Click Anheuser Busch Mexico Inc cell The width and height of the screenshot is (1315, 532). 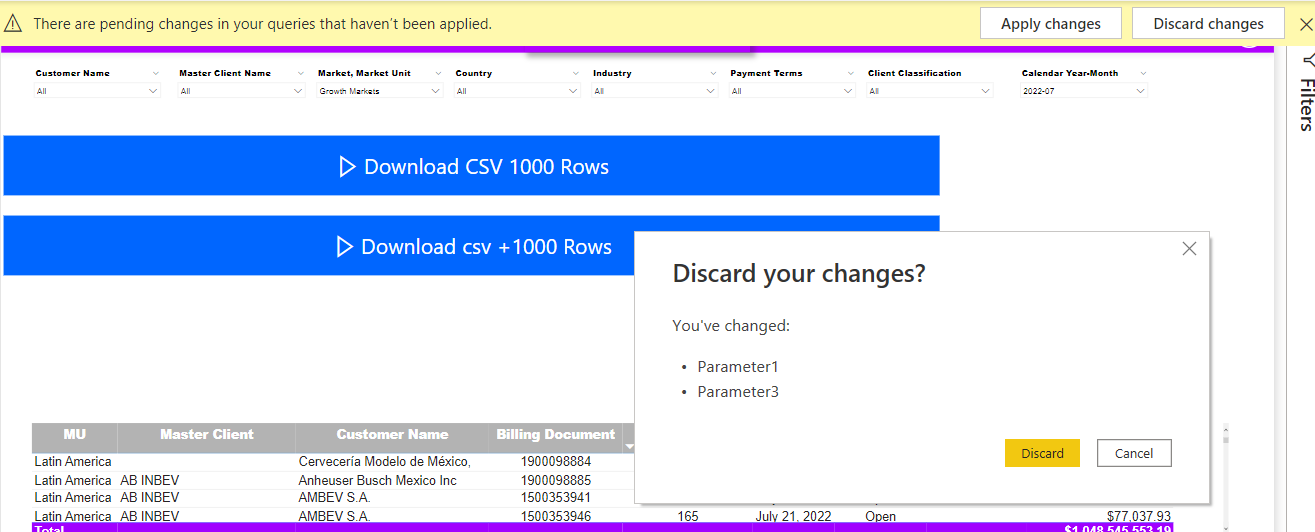378,480
